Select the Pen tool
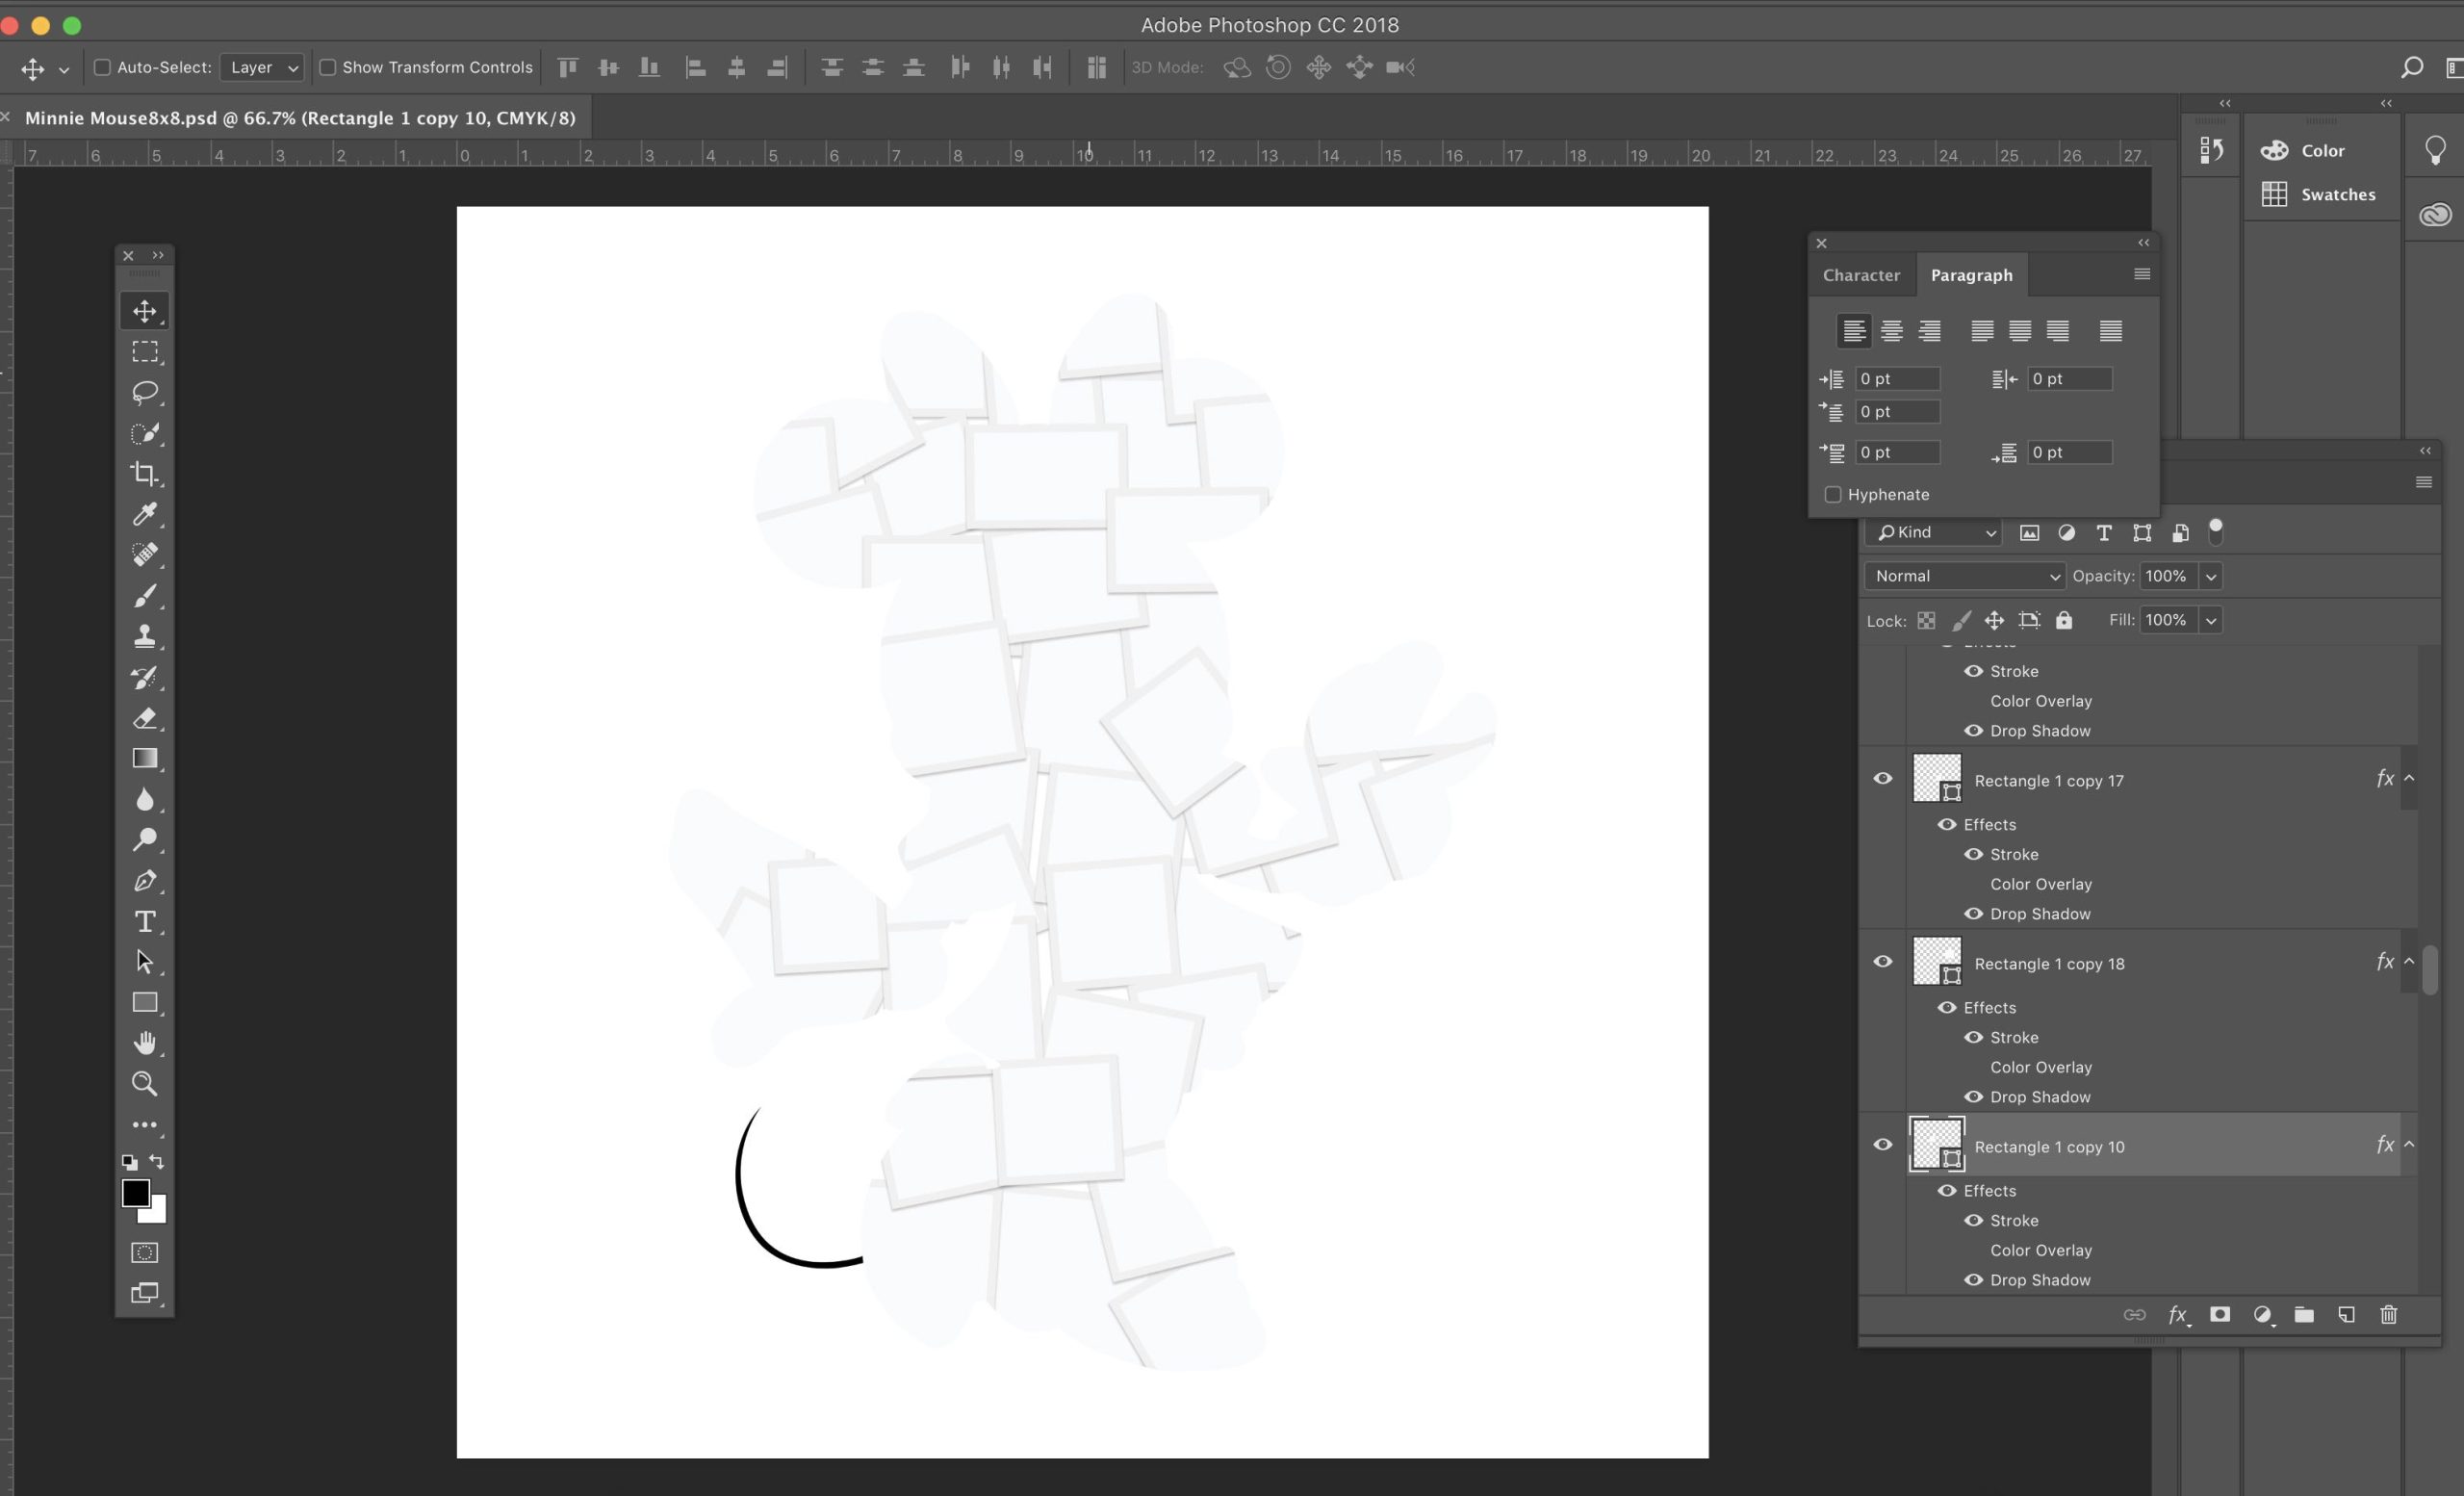The image size is (2464, 1496). tap(145, 881)
